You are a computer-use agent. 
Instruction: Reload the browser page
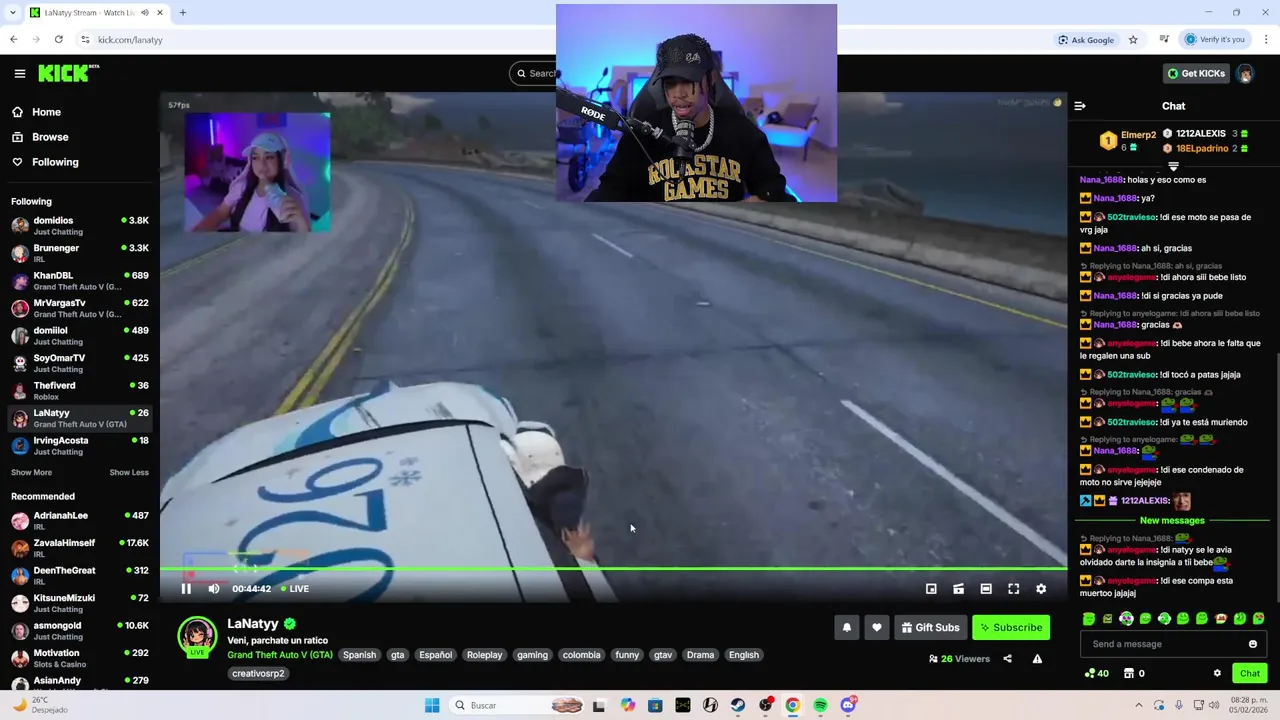(x=59, y=40)
